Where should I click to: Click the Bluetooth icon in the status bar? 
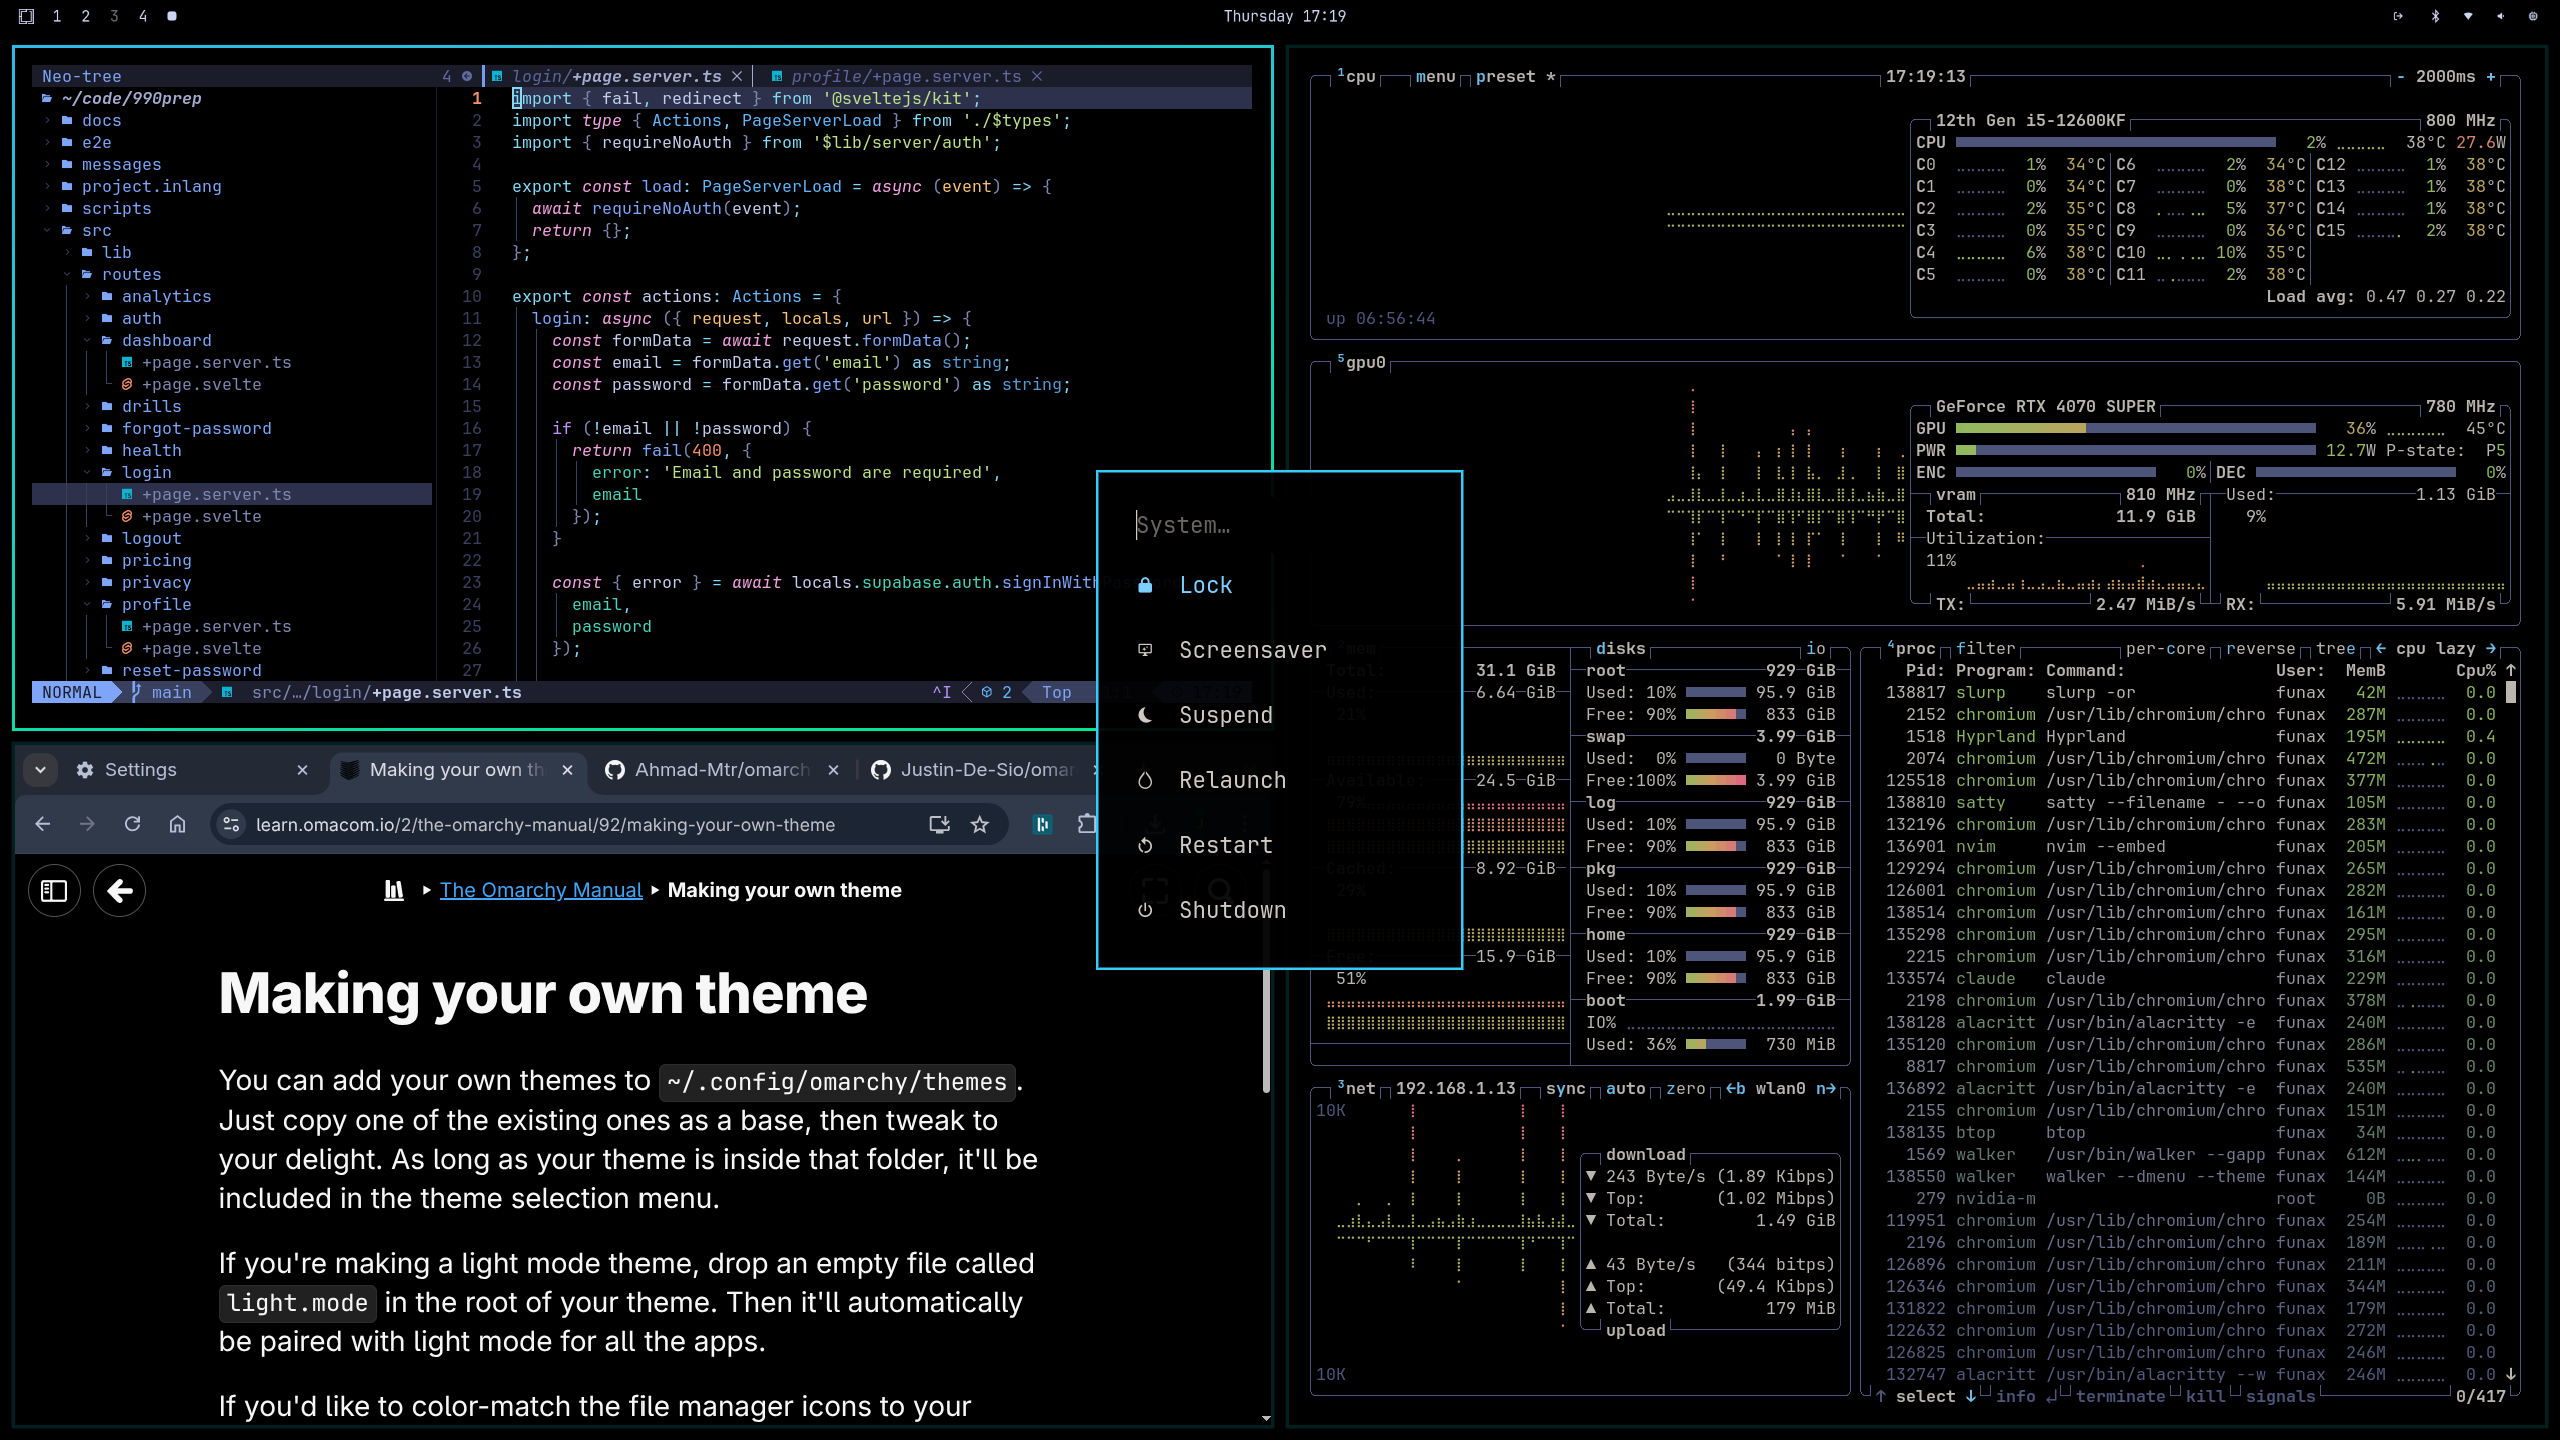(x=2434, y=16)
